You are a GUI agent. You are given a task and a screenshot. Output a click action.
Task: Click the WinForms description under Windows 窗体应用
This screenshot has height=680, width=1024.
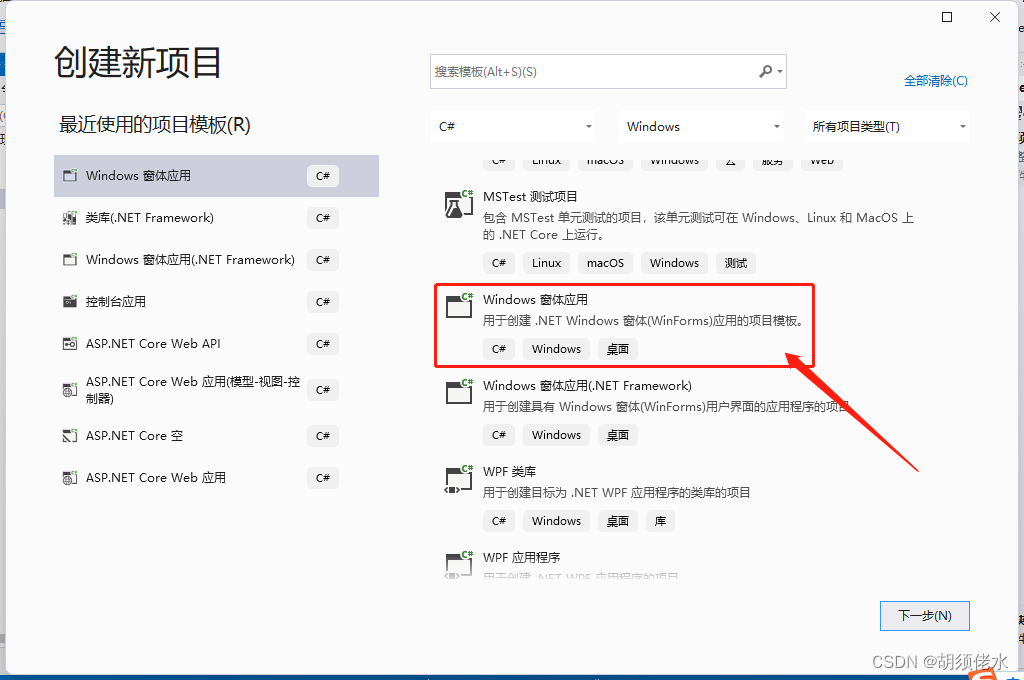645,320
